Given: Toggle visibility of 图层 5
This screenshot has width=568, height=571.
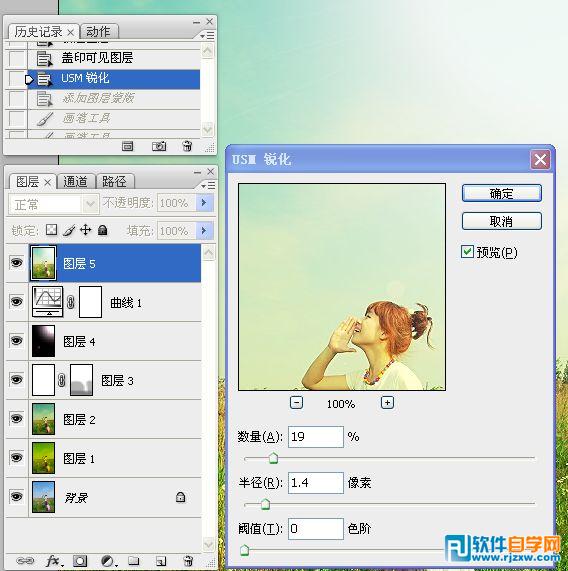Looking at the screenshot, I should pyautogui.click(x=16, y=262).
